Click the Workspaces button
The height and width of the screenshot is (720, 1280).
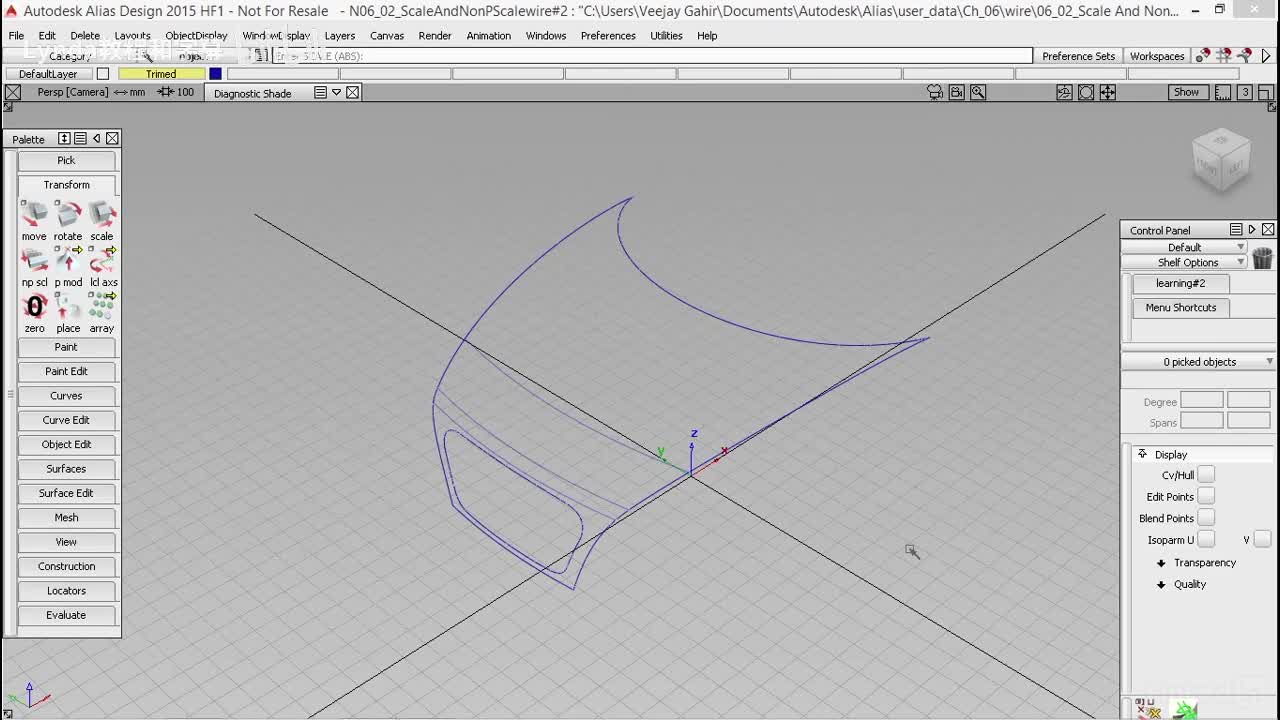point(1157,56)
